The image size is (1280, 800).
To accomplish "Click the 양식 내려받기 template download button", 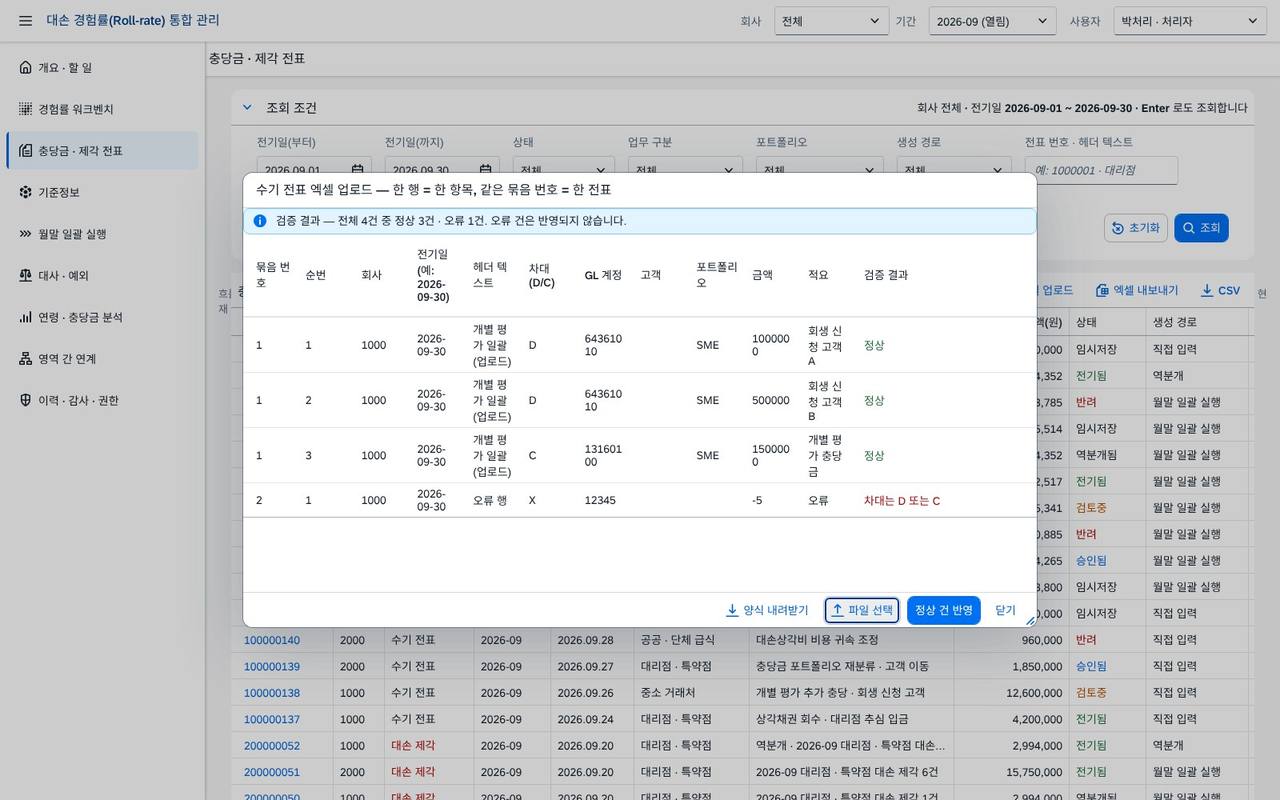I will click(x=767, y=610).
